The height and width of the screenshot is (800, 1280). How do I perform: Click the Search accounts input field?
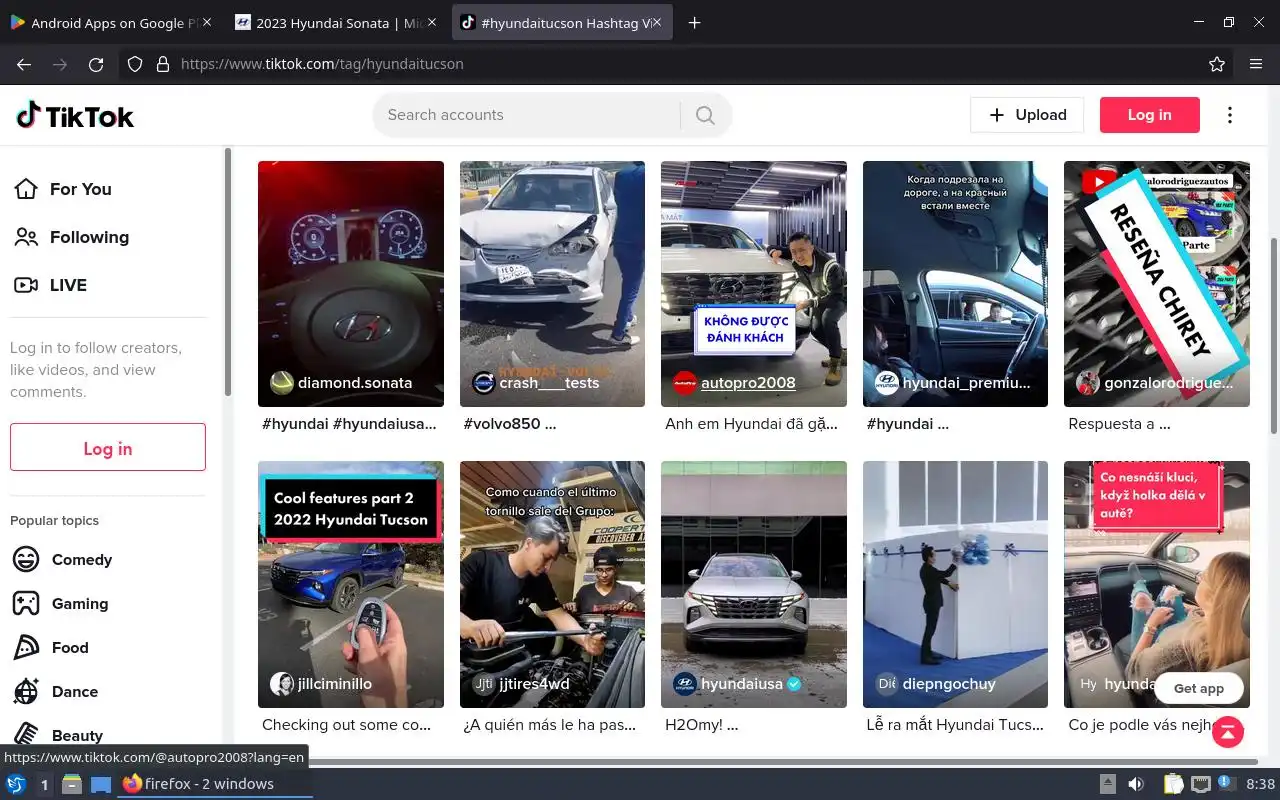pos(528,115)
